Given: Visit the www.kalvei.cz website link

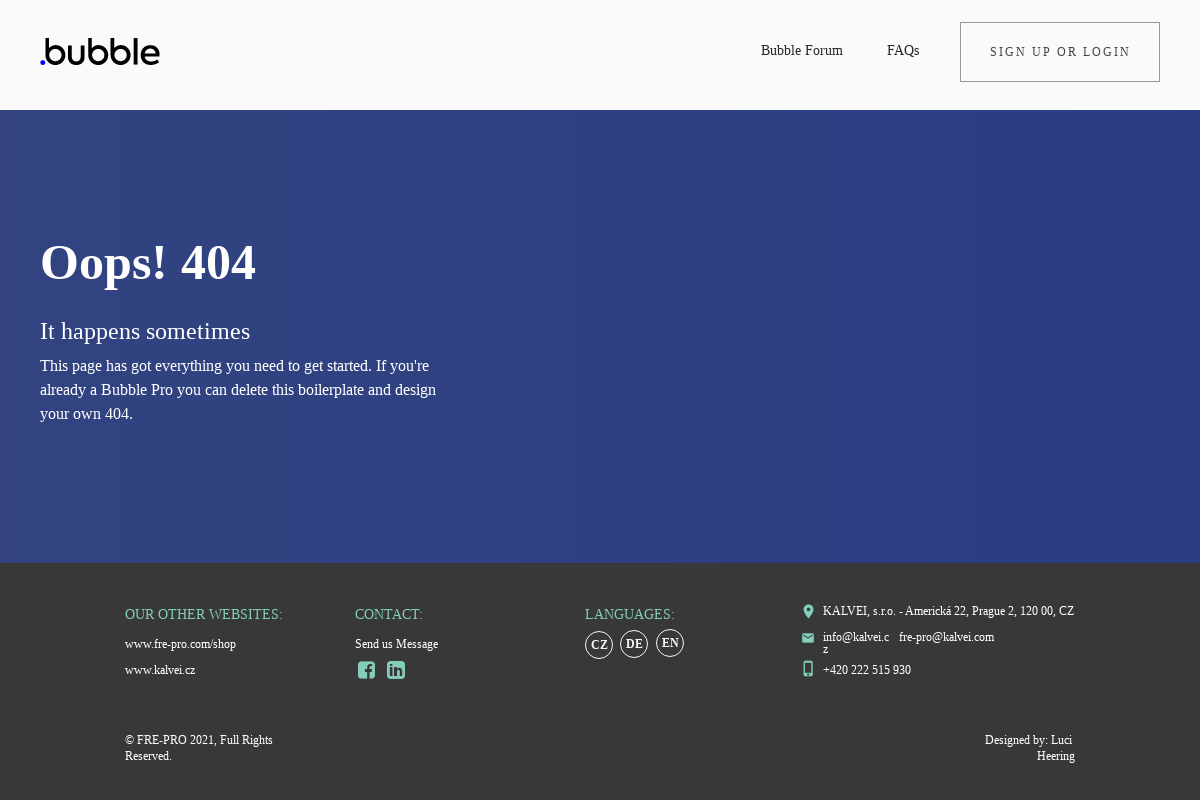Looking at the screenshot, I should pyautogui.click(x=160, y=670).
